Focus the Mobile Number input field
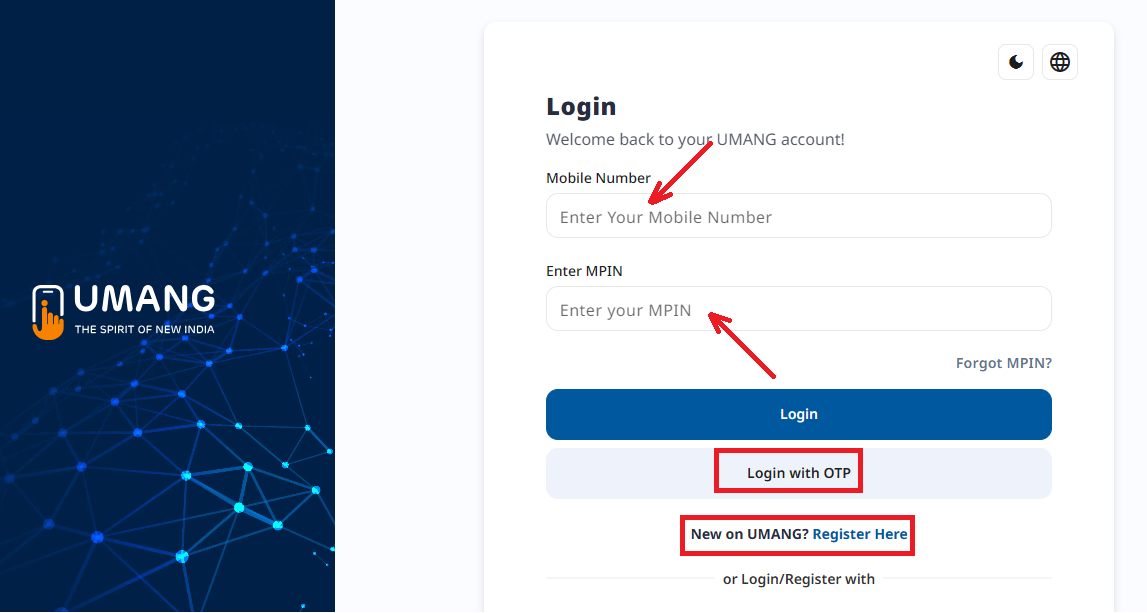Screen dimensions: 1147x613 click(x=798, y=215)
